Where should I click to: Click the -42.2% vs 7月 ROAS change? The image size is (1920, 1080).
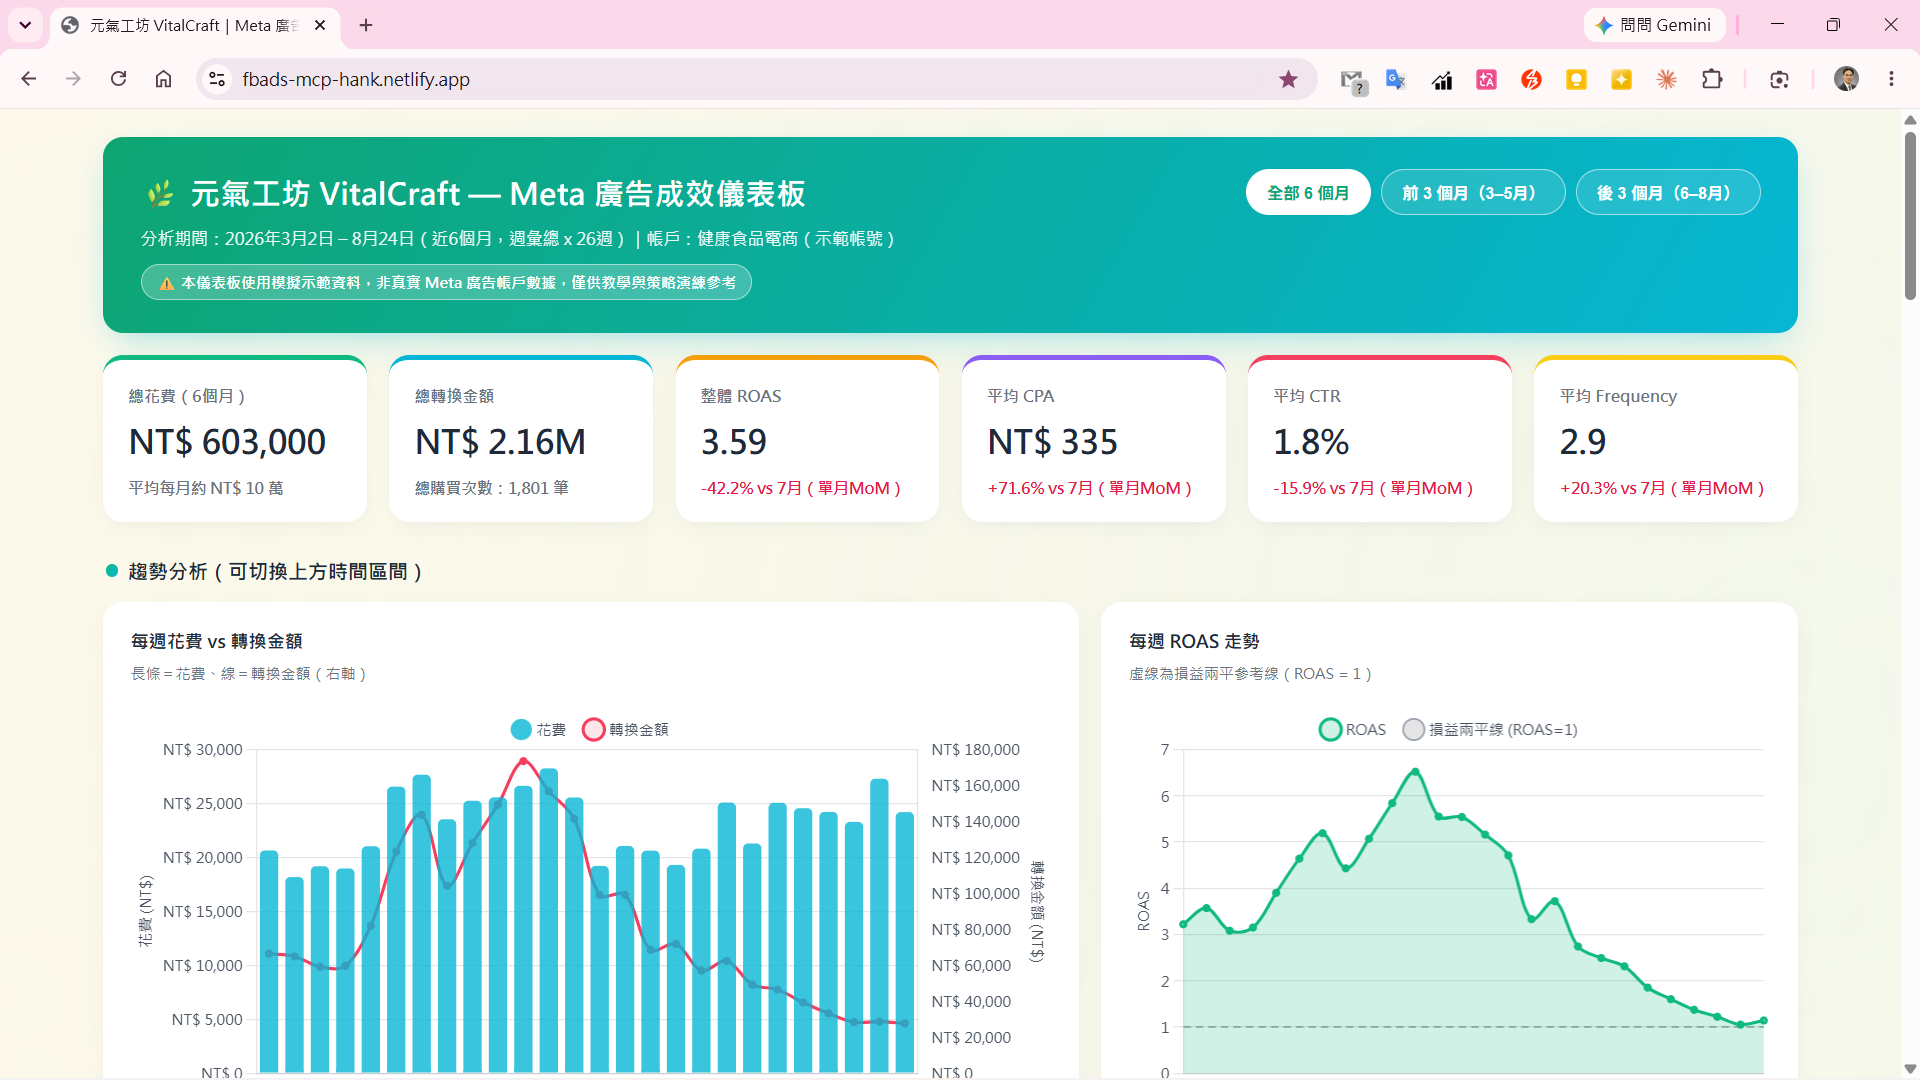point(801,488)
